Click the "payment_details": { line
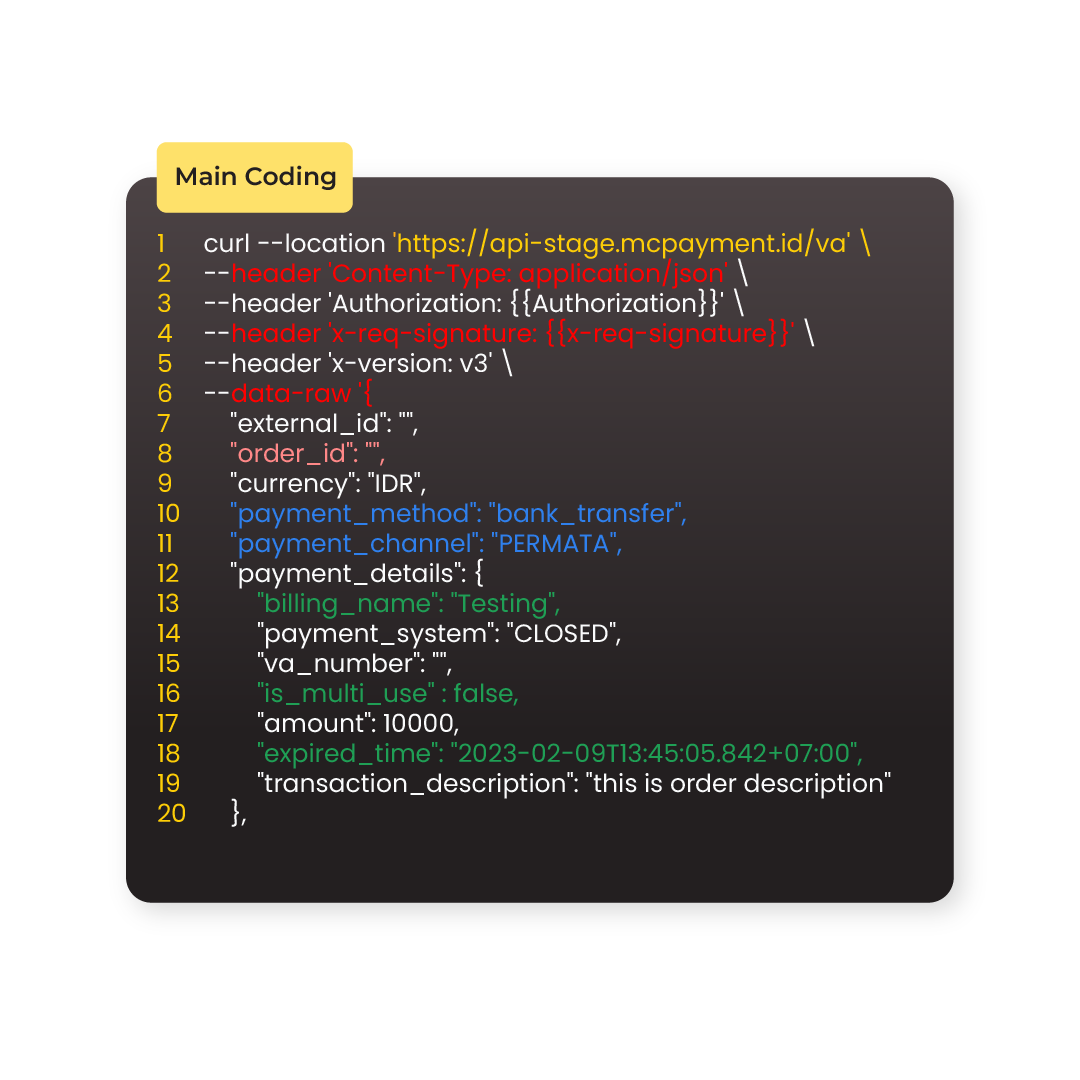Image resolution: width=1080 pixels, height=1080 pixels. click(357, 574)
